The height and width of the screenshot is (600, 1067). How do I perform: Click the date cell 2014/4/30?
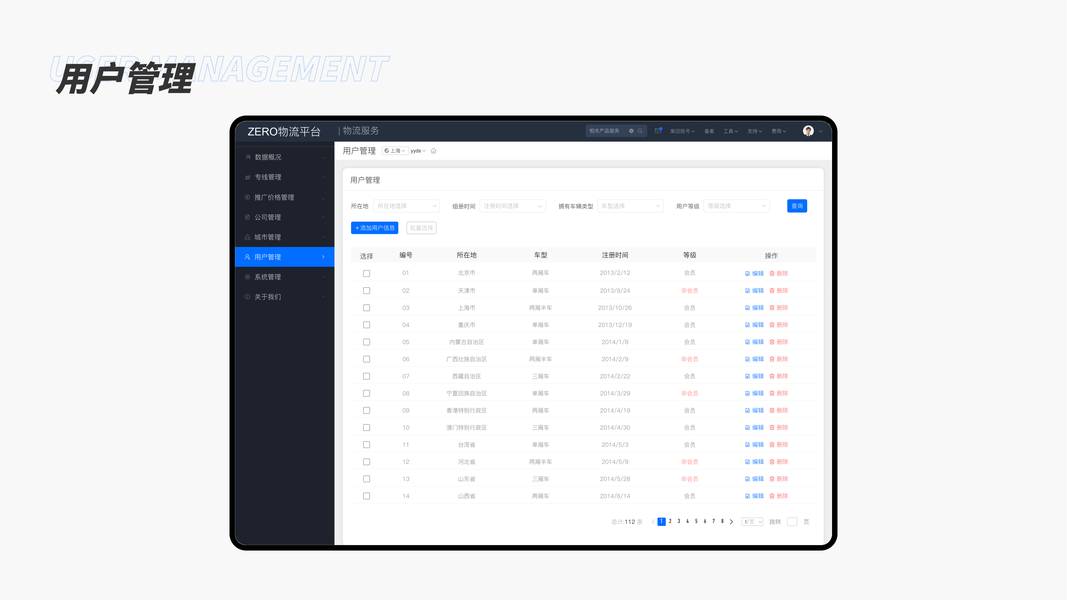click(x=615, y=428)
